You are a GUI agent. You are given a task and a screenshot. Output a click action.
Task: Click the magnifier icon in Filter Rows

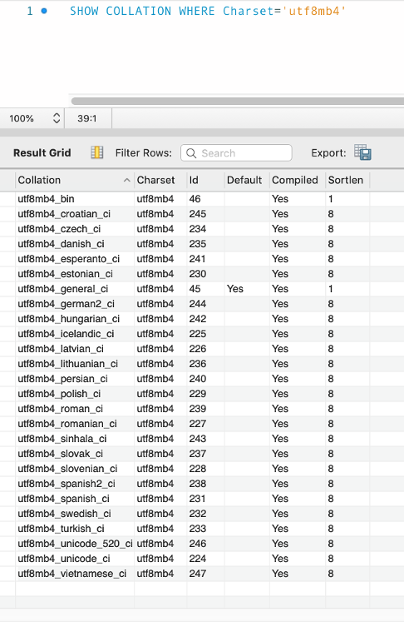pos(191,153)
